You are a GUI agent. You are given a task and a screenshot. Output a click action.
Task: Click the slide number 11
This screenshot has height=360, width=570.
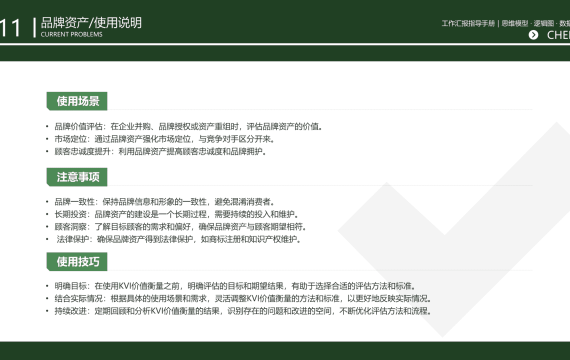coord(11,28)
